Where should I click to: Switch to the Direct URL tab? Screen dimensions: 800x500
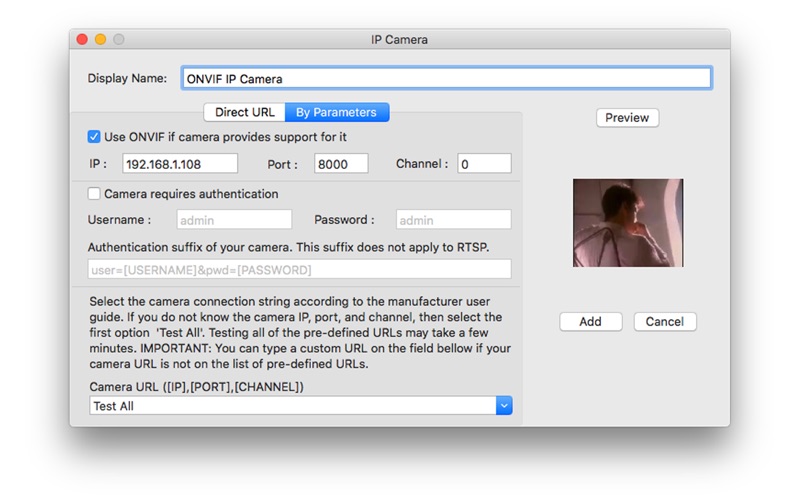(244, 112)
